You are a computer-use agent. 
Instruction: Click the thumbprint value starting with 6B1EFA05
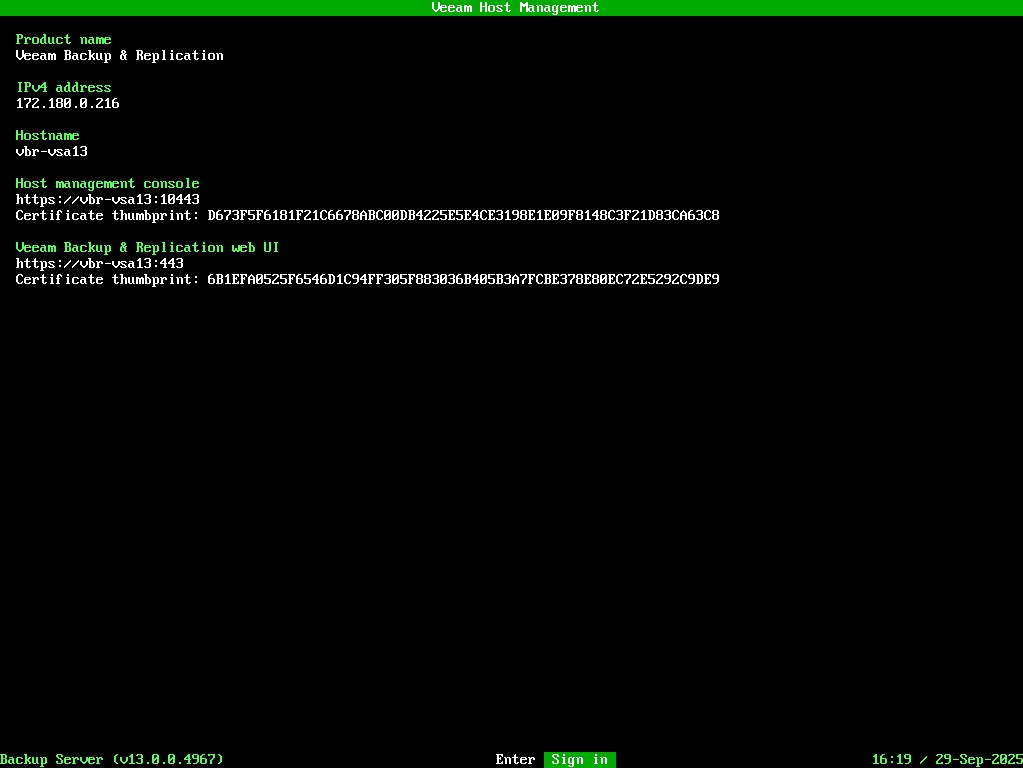click(463, 280)
